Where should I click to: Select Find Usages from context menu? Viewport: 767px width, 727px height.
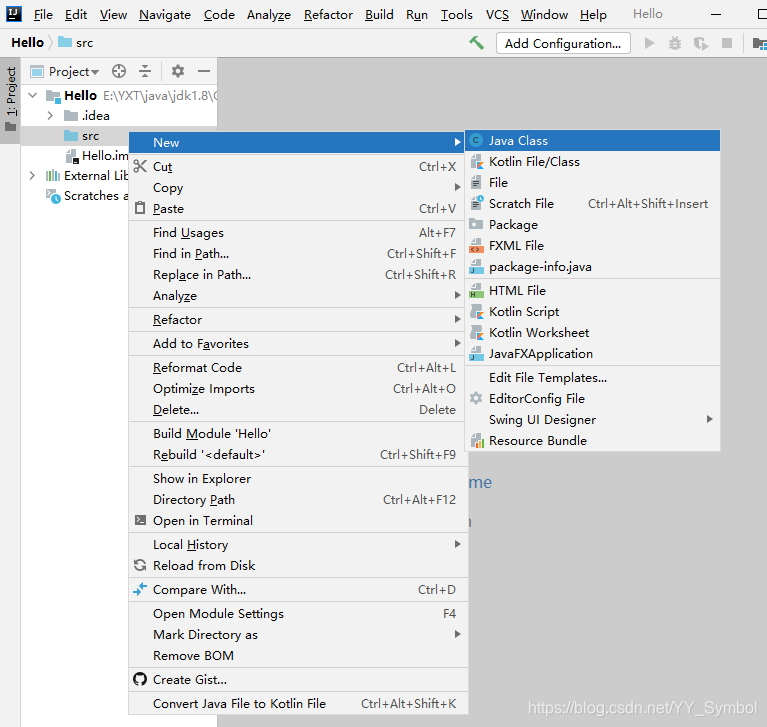pos(298,232)
